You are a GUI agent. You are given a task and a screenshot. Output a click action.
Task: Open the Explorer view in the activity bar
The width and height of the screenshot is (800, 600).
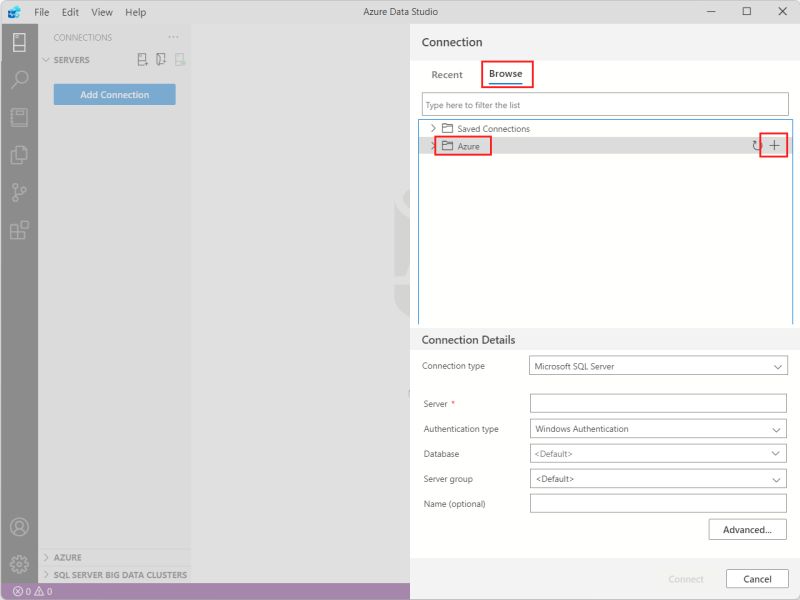click(18, 152)
